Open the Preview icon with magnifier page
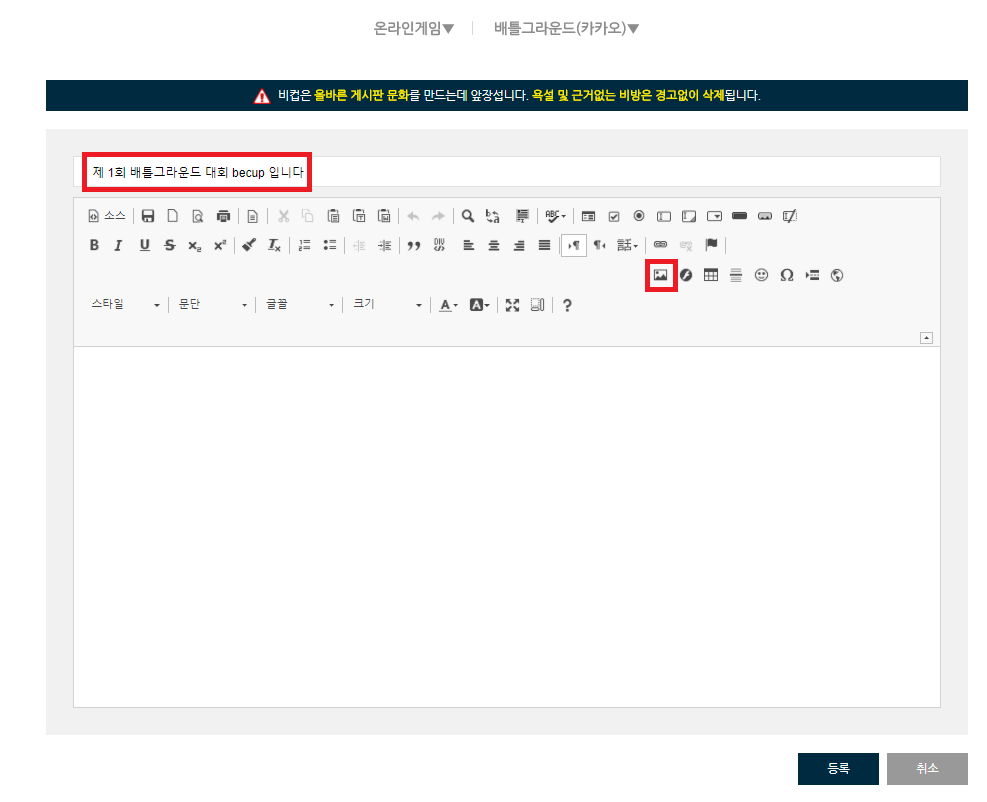Screen dimensions: 987x802 (198, 216)
